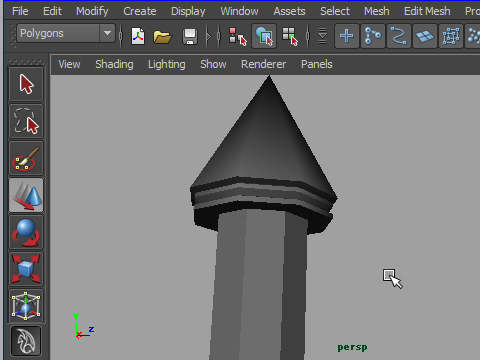Activate the Move tool

[x=26, y=195]
